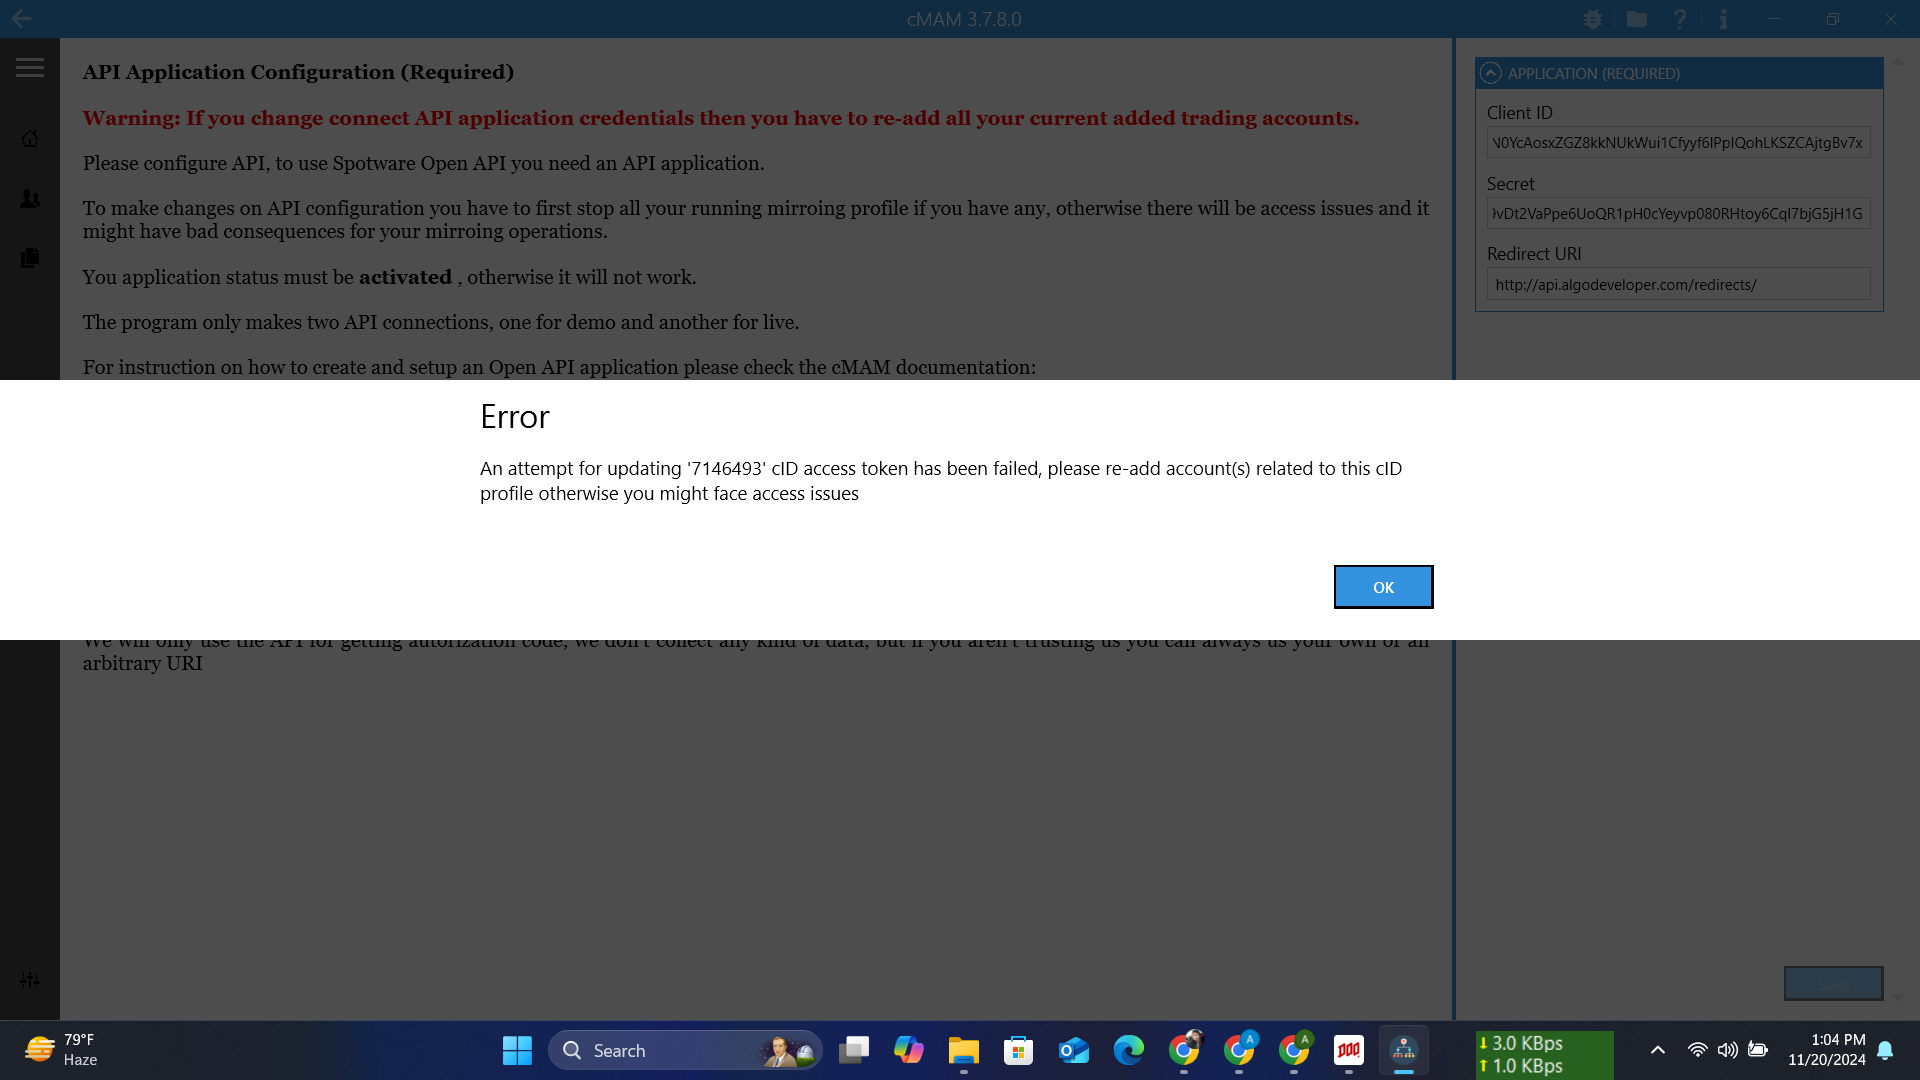Image resolution: width=1920 pixels, height=1080 pixels.
Task: Open File Explorer from the taskbar
Action: point(963,1050)
